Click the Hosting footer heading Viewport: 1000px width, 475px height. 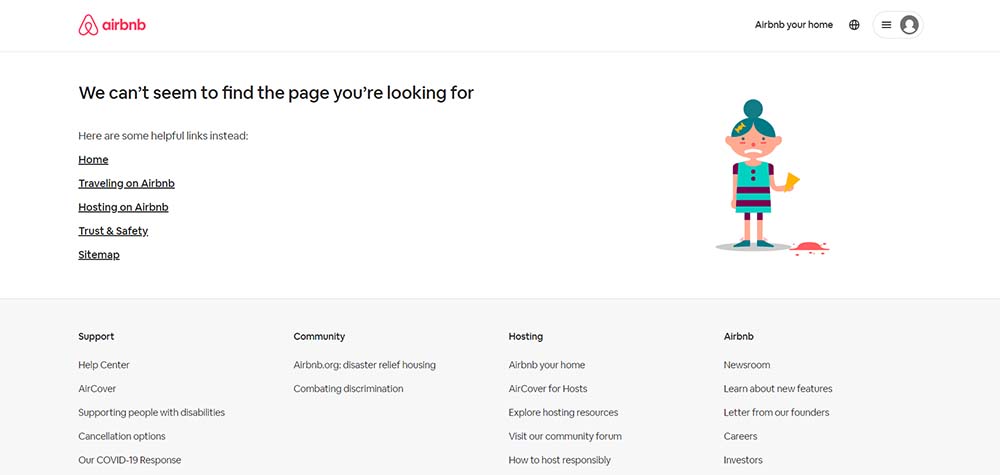point(526,336)
